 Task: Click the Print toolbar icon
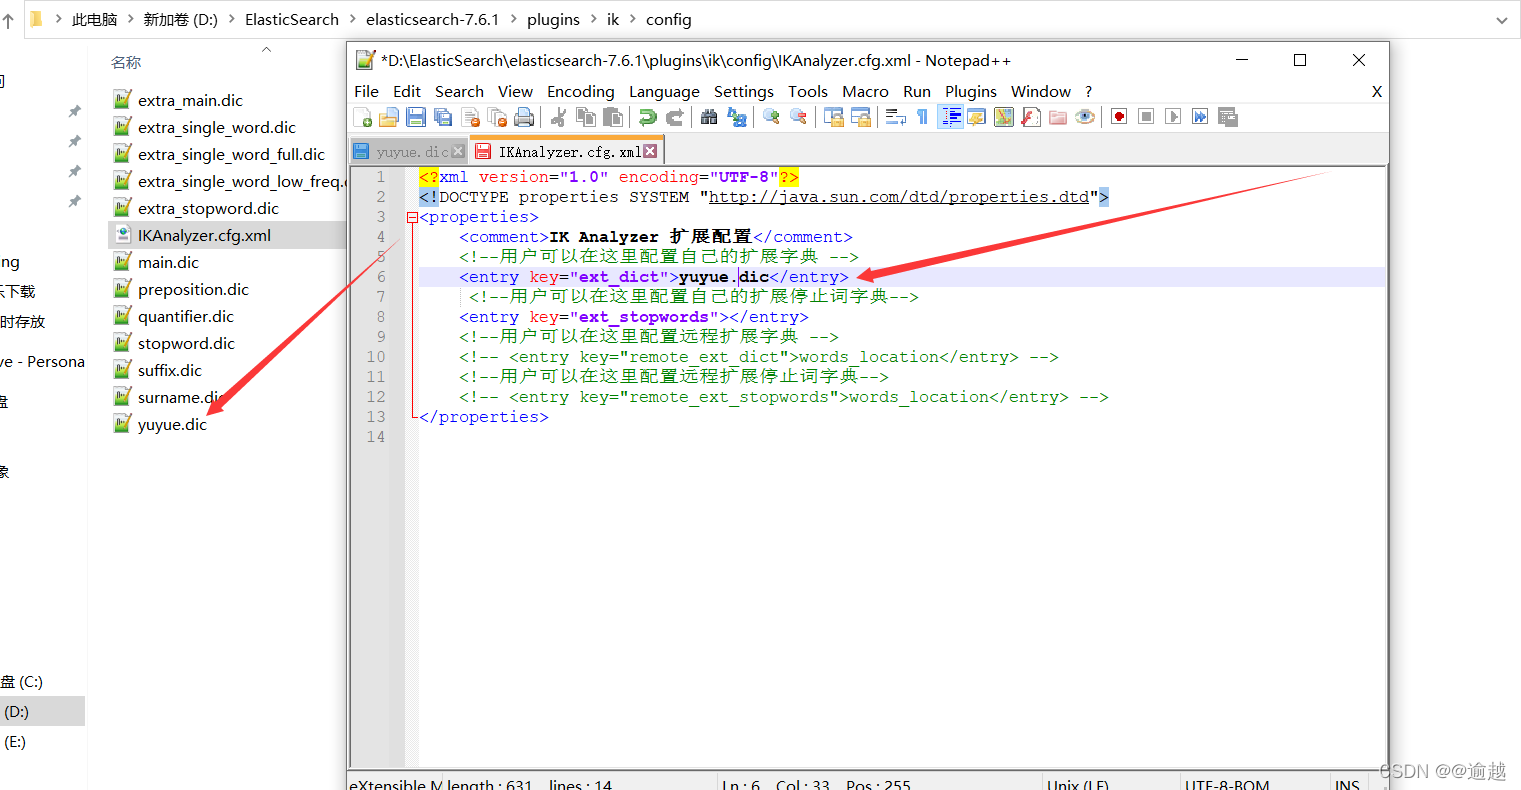coord(524,117)
